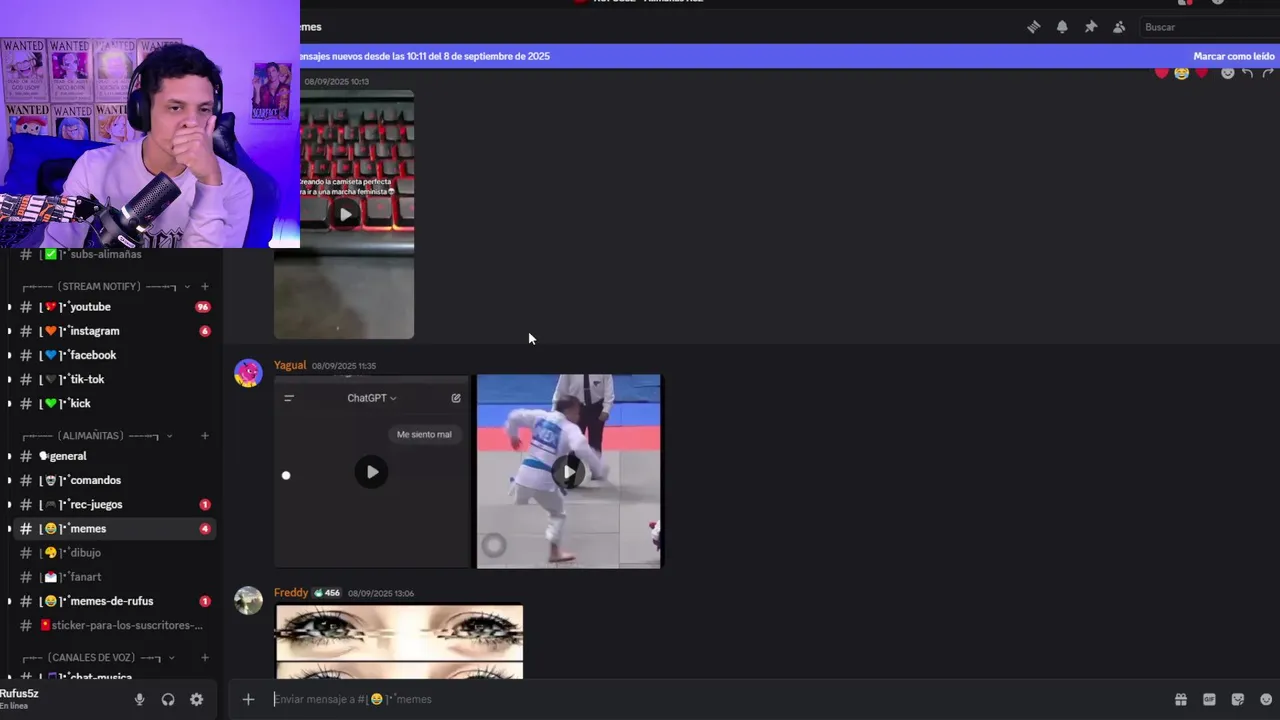
Task: Click Marcar como leído in the banner
Action: coord(1234,56)
